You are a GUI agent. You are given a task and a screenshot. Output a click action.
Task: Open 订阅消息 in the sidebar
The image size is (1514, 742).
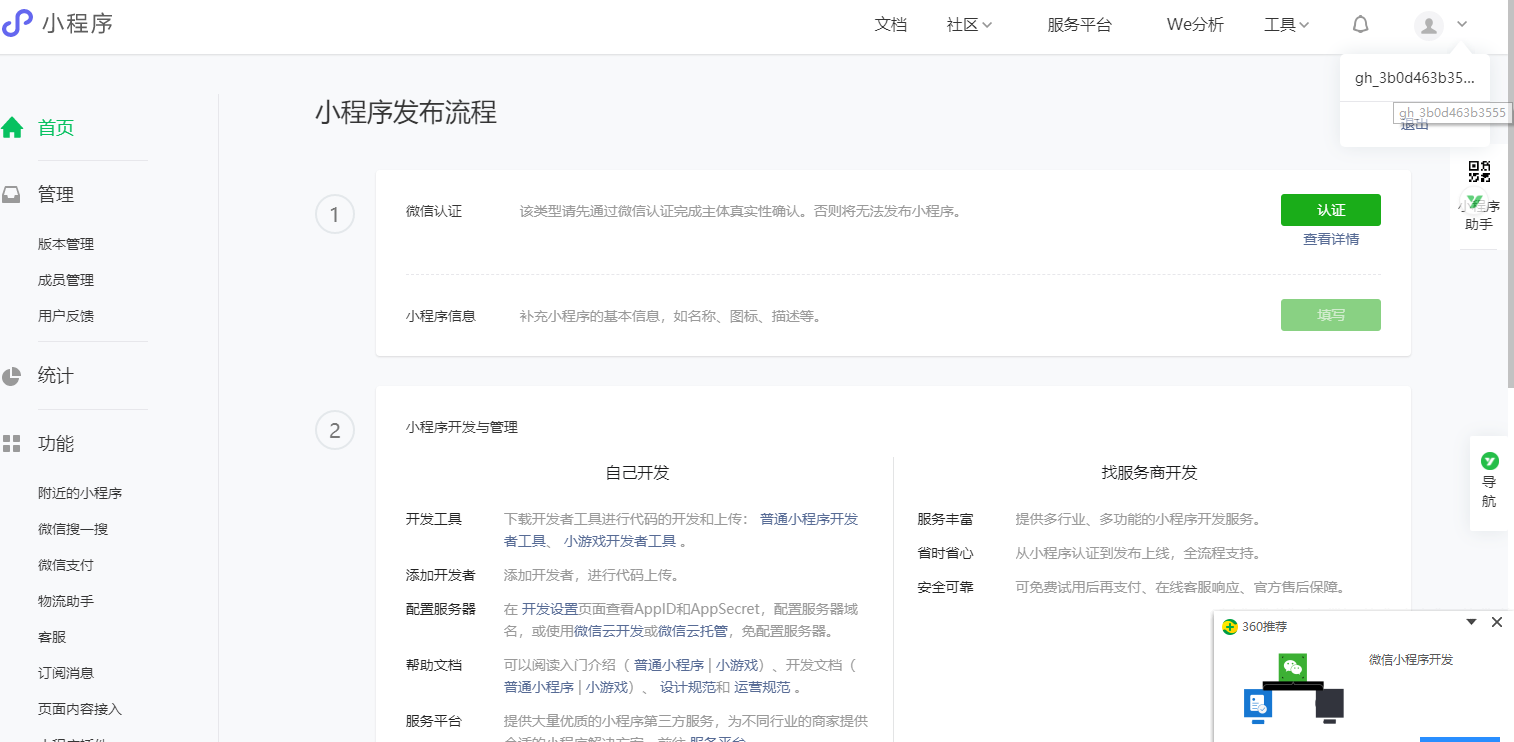click(x=66, y=673)
